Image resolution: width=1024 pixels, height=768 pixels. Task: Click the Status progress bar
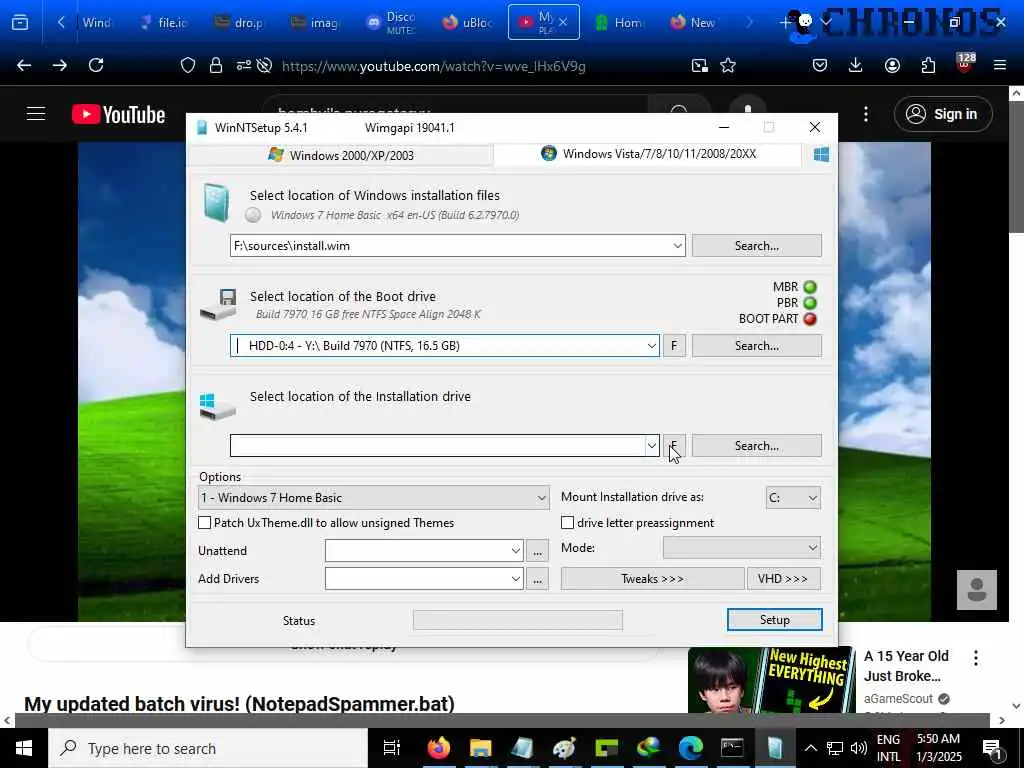point(518,620)
